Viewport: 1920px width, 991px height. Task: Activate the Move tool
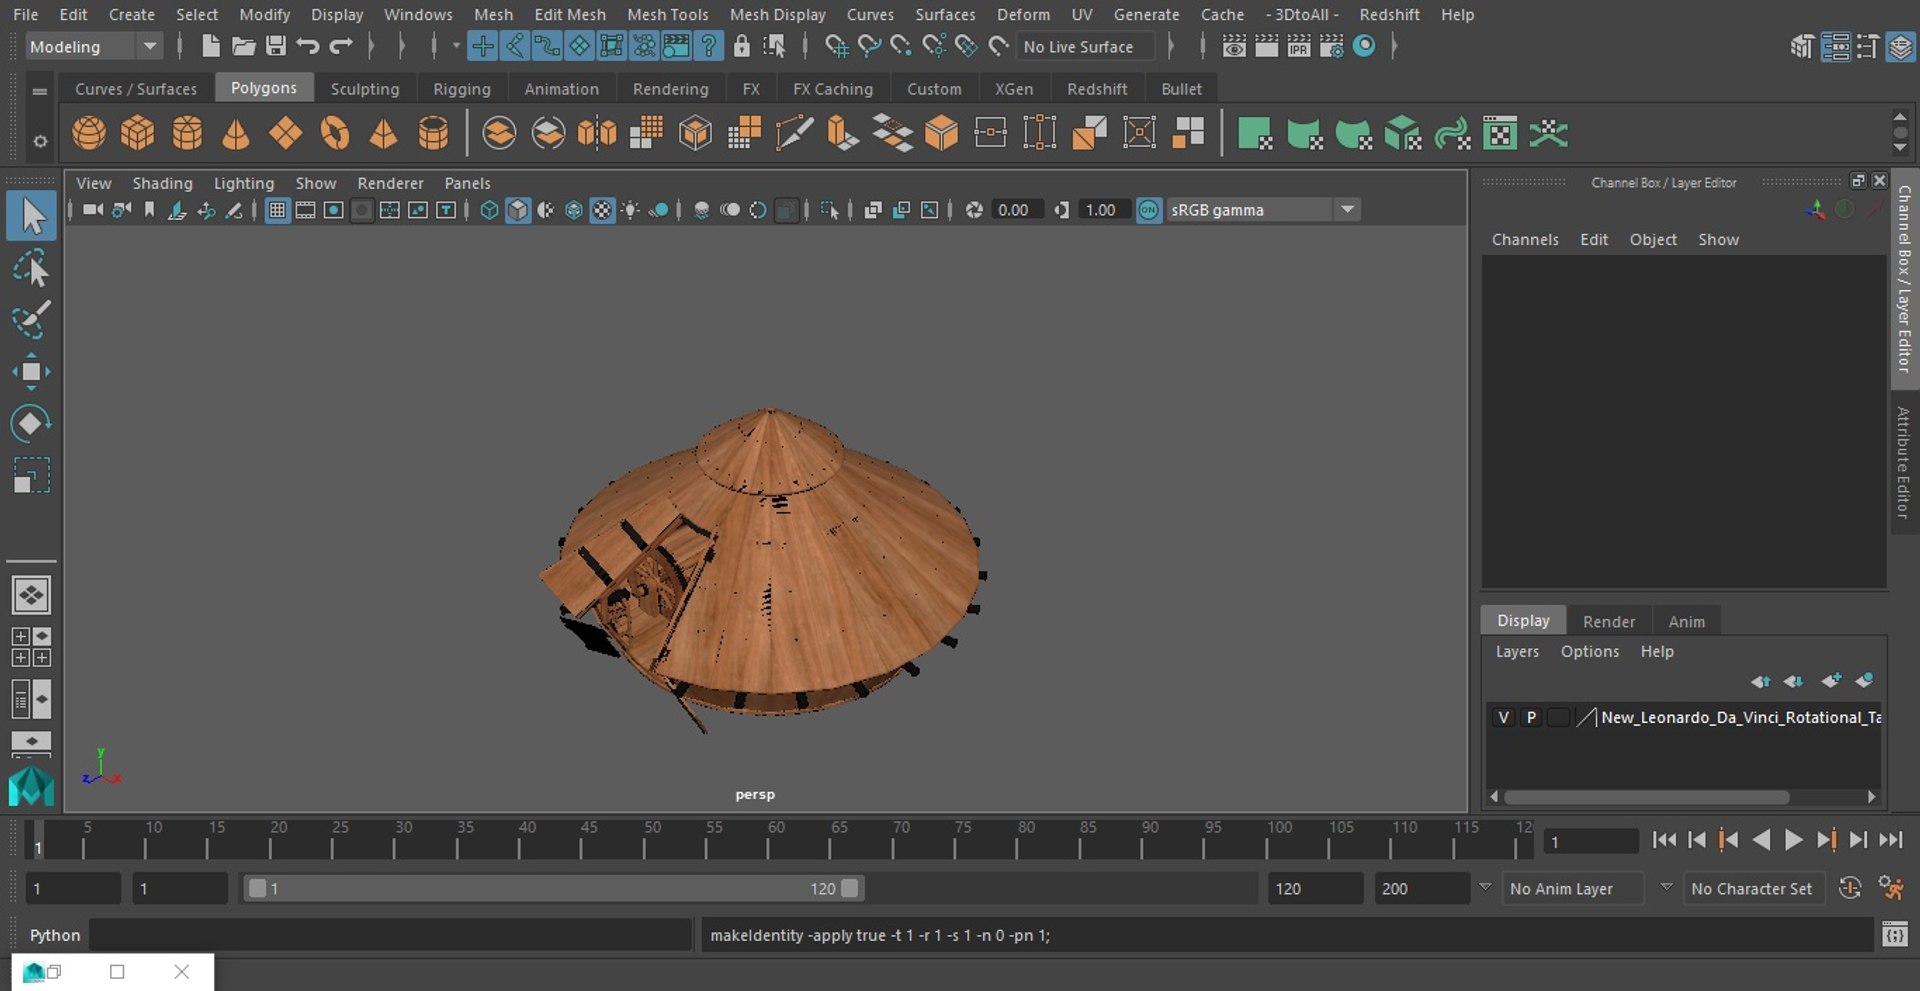pyautogui.click(x=31, y=371)
